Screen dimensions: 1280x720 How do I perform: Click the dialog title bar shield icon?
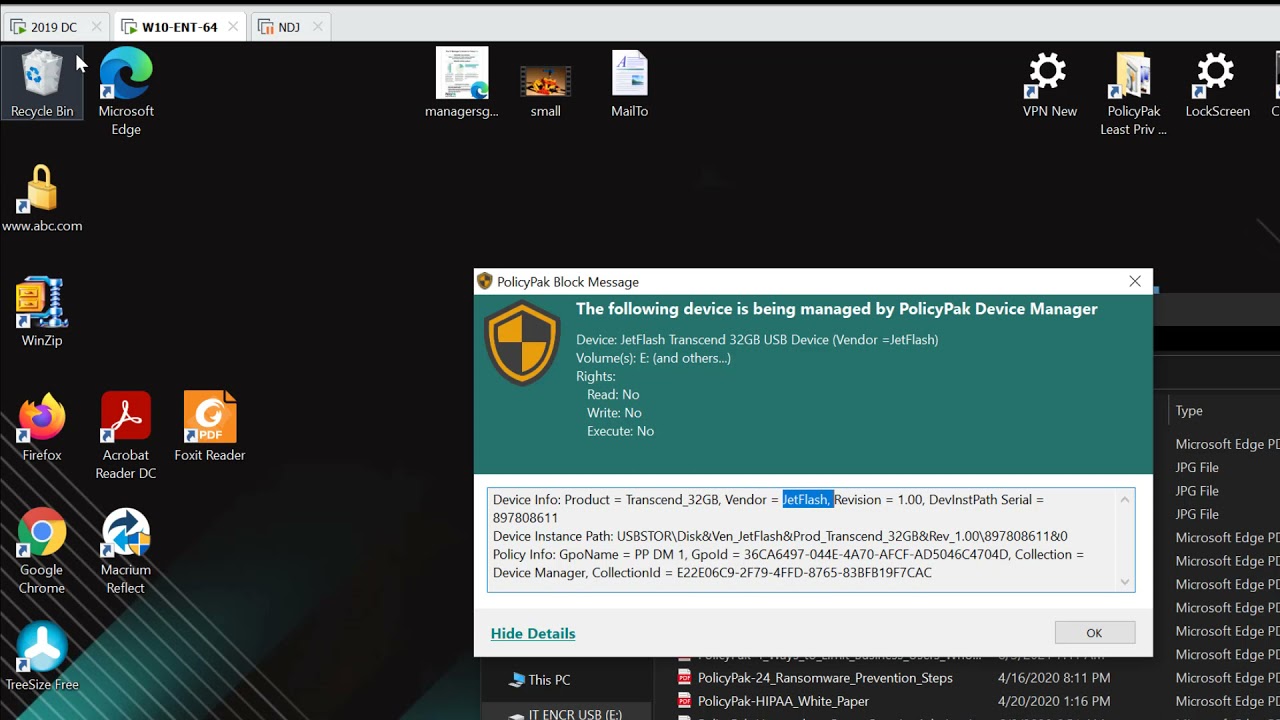(485, 282)
